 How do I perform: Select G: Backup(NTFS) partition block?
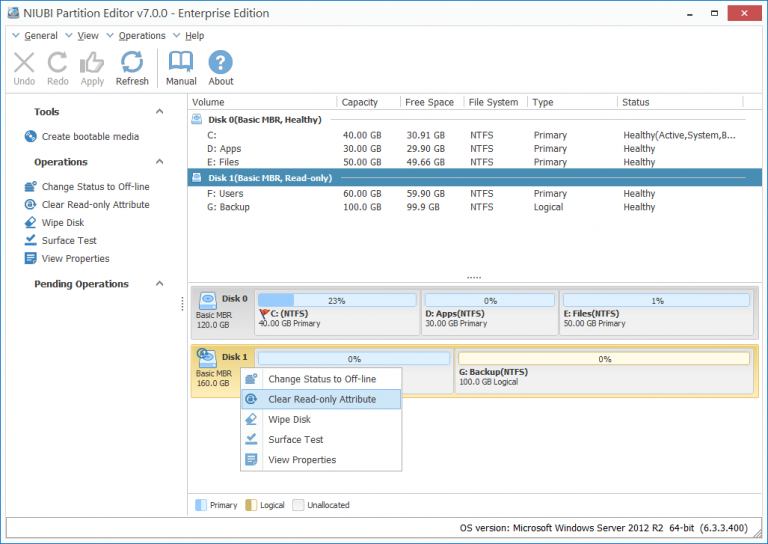point(604,371)
